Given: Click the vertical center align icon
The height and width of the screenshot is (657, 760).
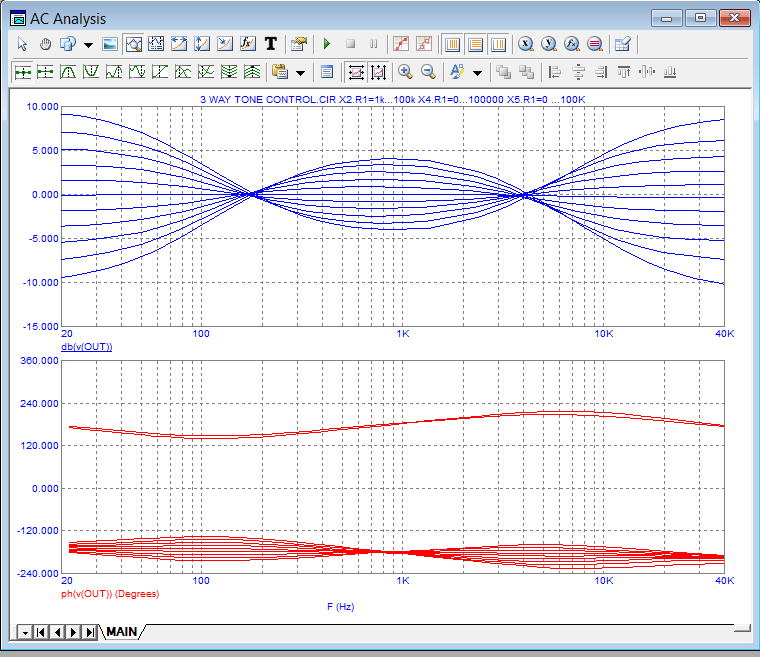Looking at the screenshot, I should click(647, 72).
